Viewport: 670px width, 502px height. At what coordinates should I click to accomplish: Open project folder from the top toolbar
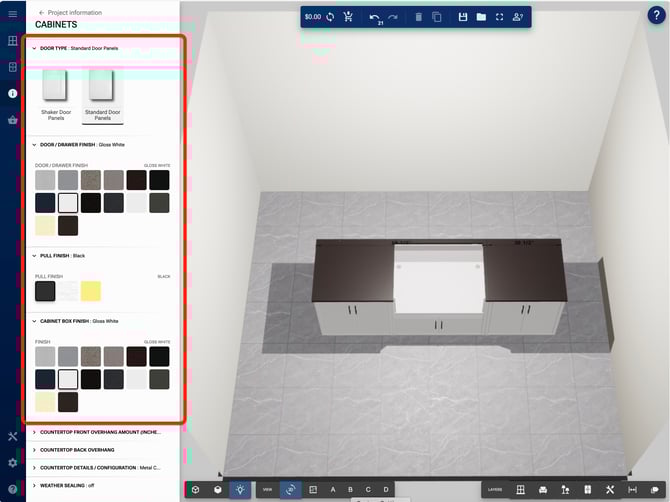coord(481,17)
